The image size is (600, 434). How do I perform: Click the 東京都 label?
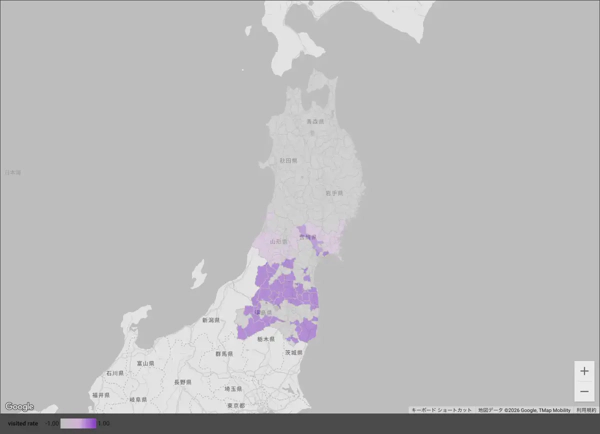[236, 405]
